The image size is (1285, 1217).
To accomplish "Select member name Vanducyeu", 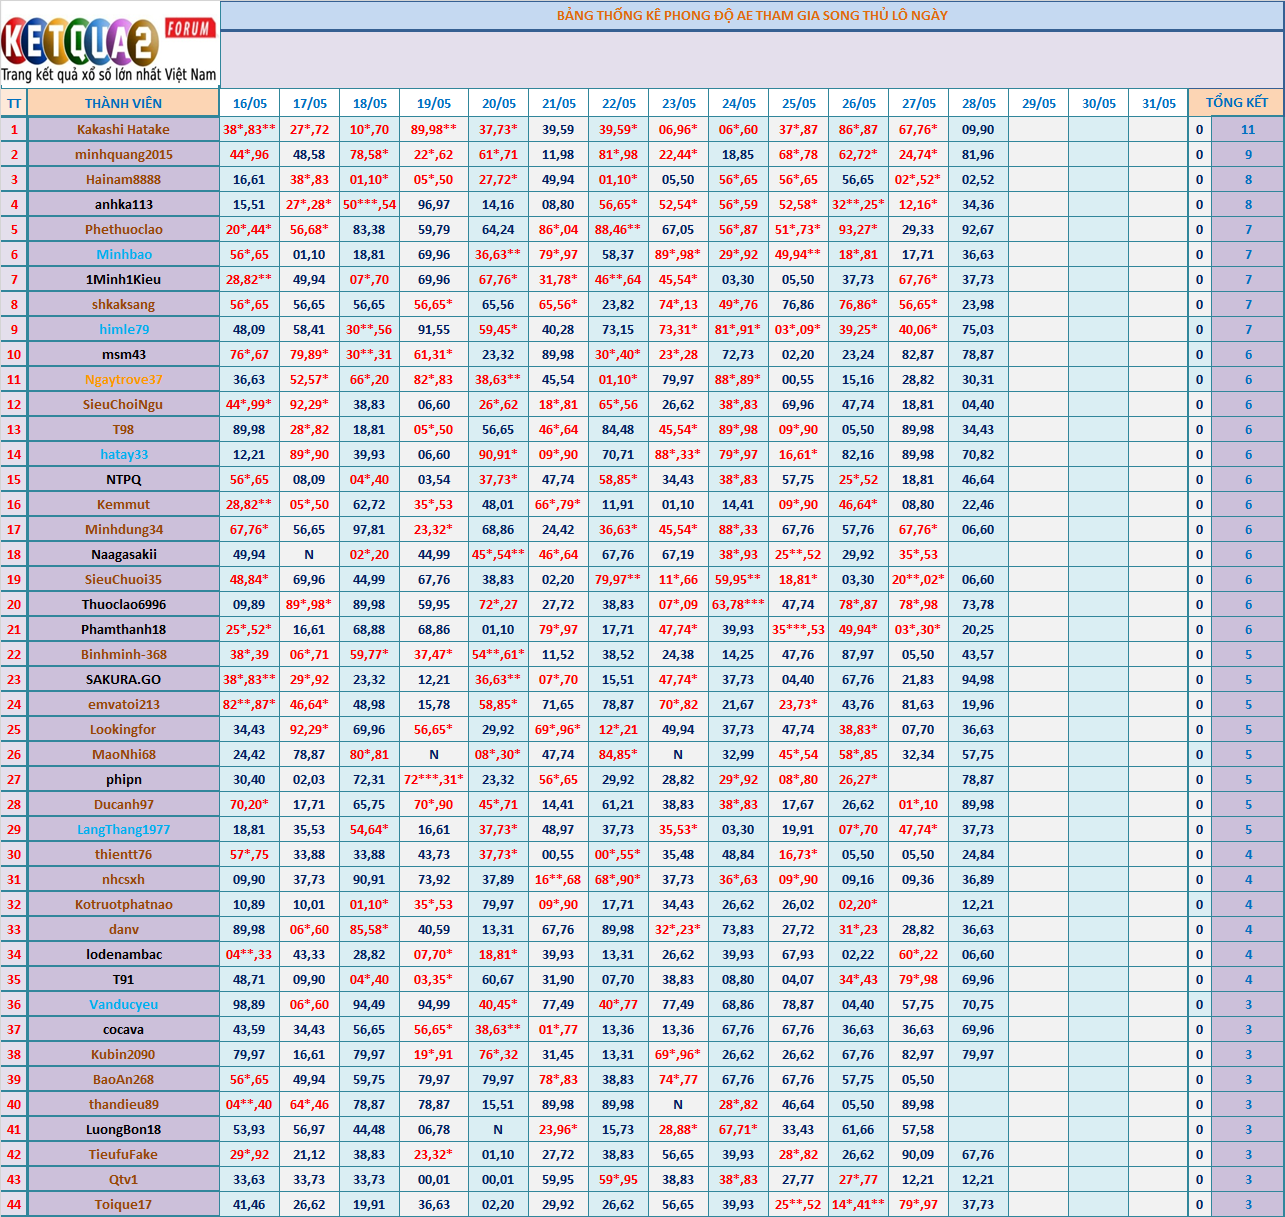I will 123,1004.
